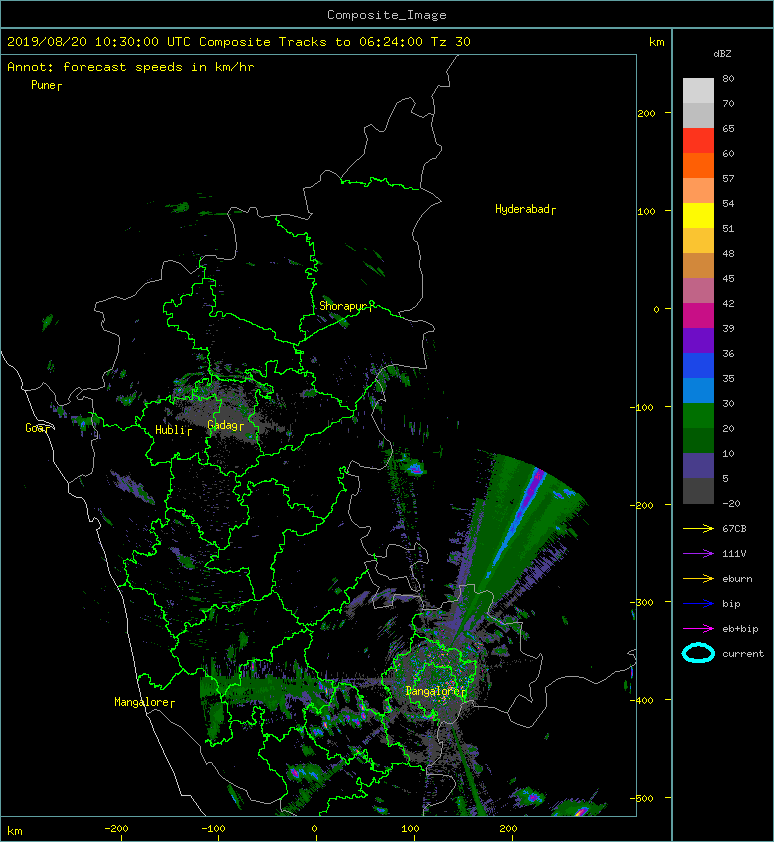
Task: Click the cyan 'current' ellipse legend icon
Action: point(698,653)
